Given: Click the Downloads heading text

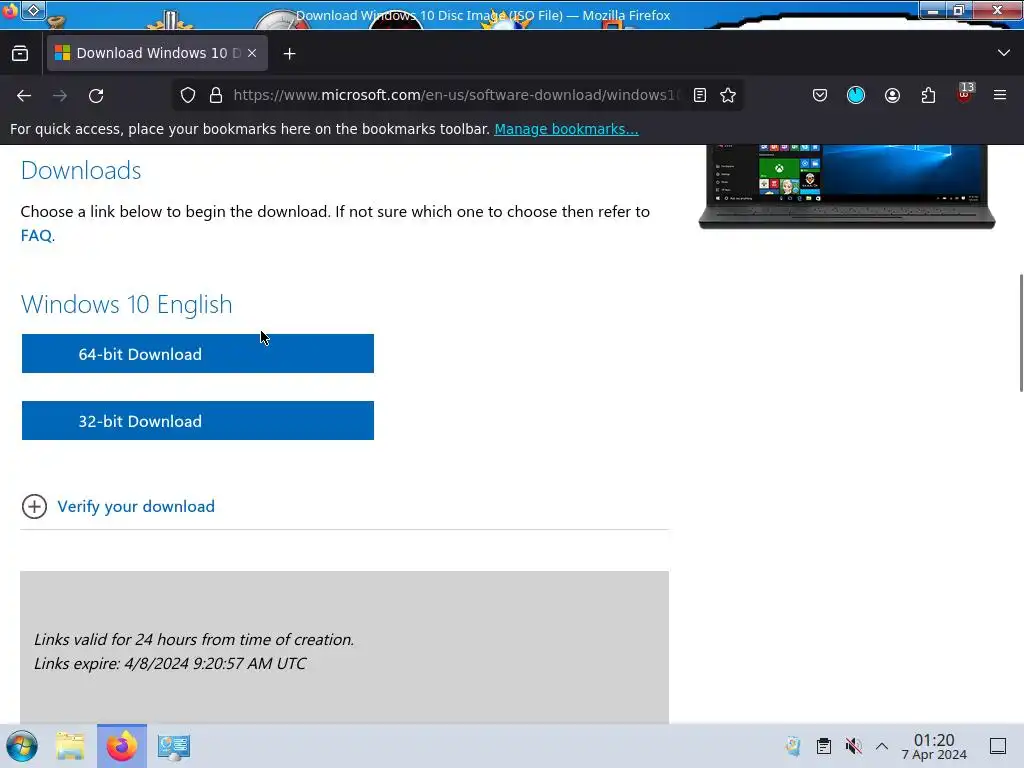Looking at the screenshot, I should click(81, 170).
